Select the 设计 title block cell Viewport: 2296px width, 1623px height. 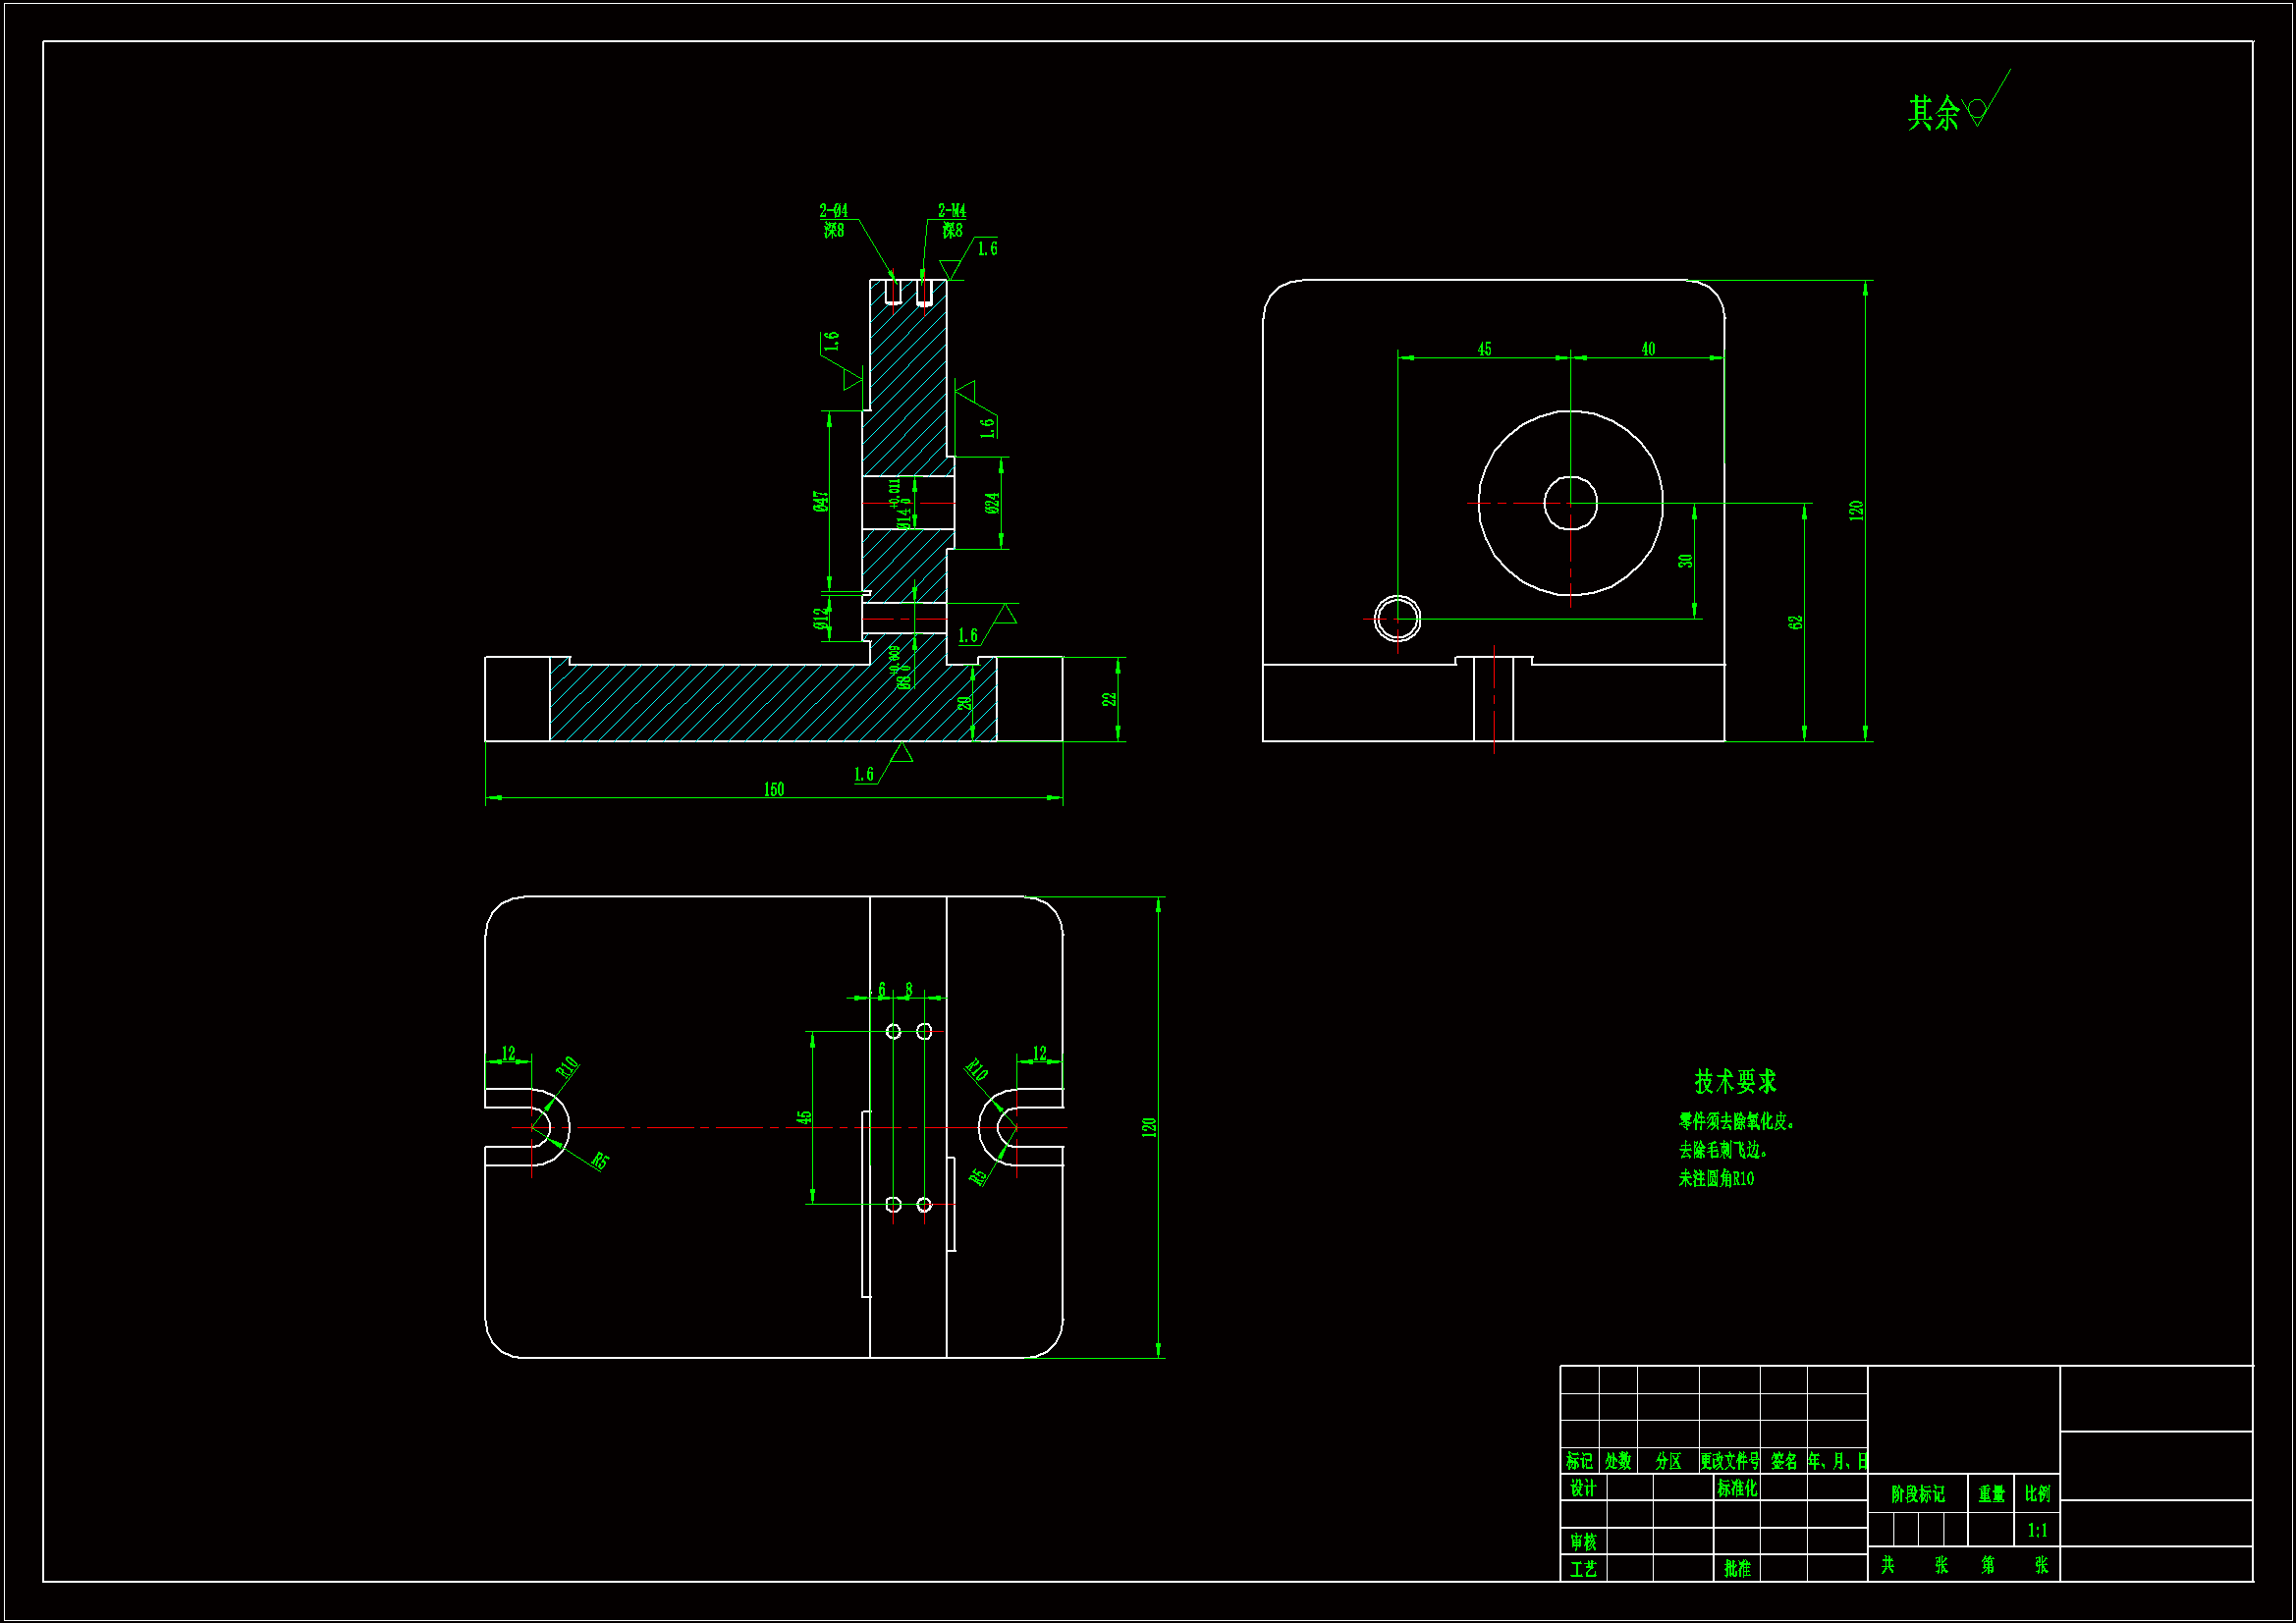1582,1488
